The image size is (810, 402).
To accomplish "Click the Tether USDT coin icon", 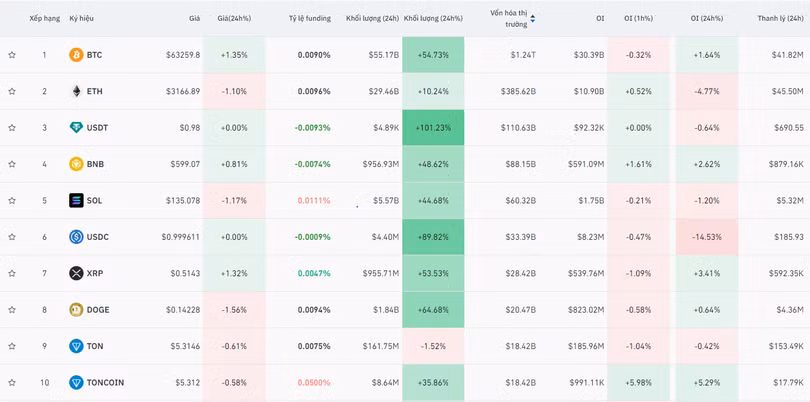I will pyautogui.click(x=76, y=128).
